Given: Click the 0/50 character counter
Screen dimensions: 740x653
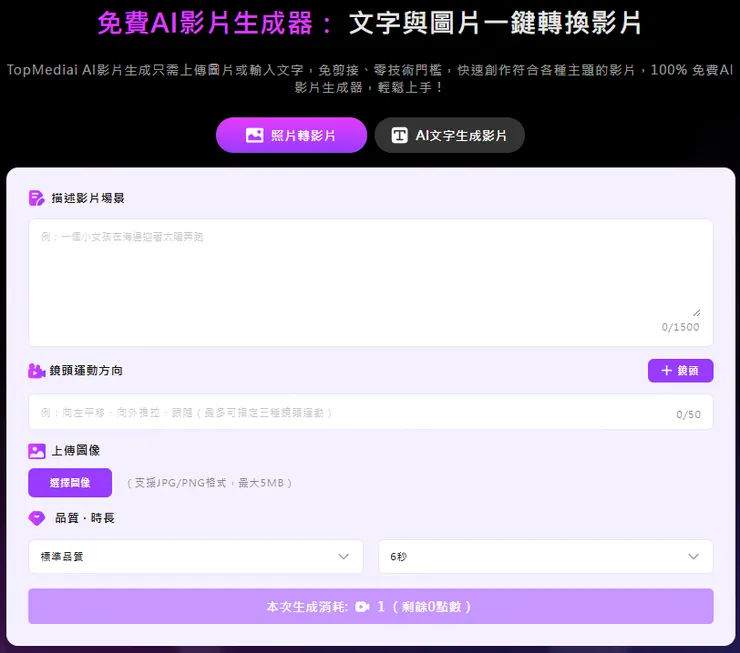Looking at the screenshot, I should coord(688,414).
